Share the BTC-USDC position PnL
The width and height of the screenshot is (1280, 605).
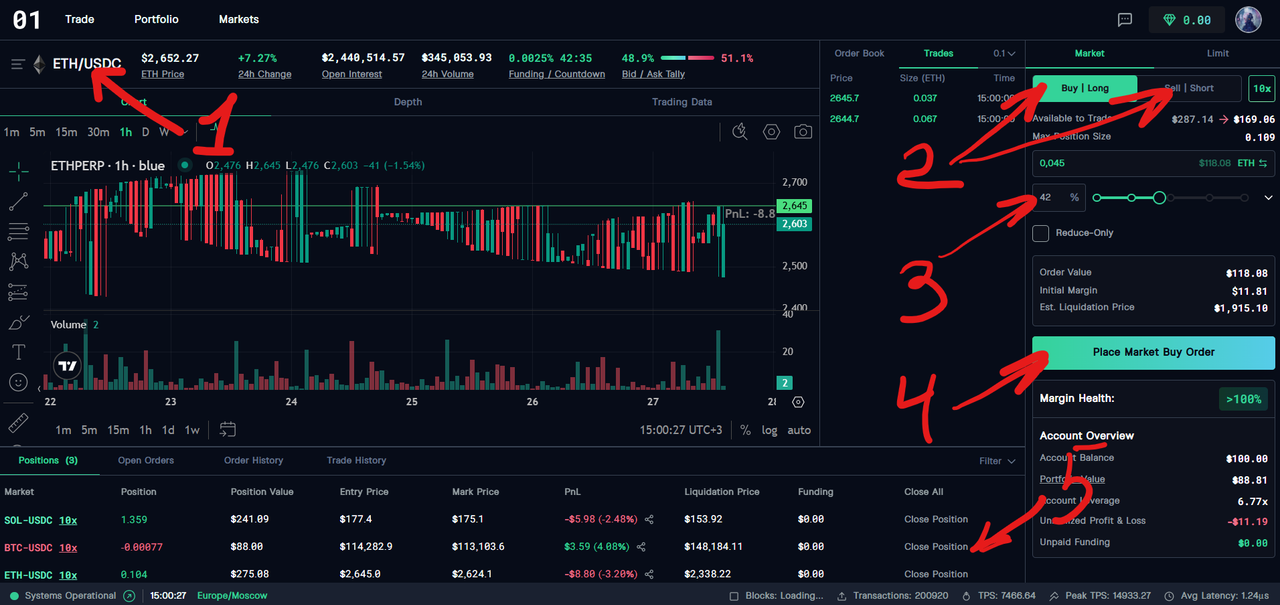pyautogui.click(x=641, y=547)
